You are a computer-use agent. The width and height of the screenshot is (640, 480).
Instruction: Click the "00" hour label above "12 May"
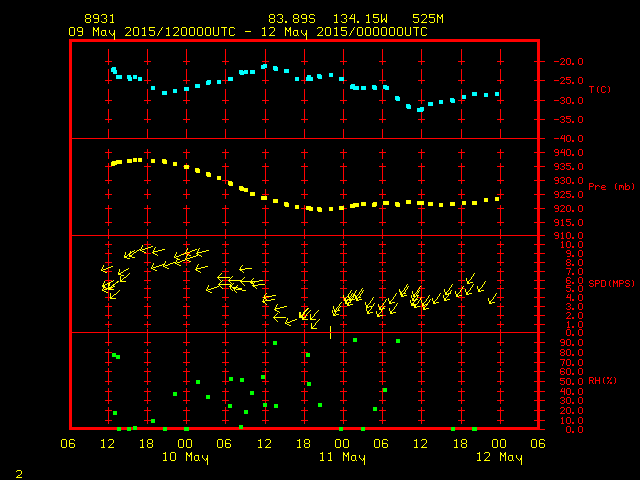(499, 444)
